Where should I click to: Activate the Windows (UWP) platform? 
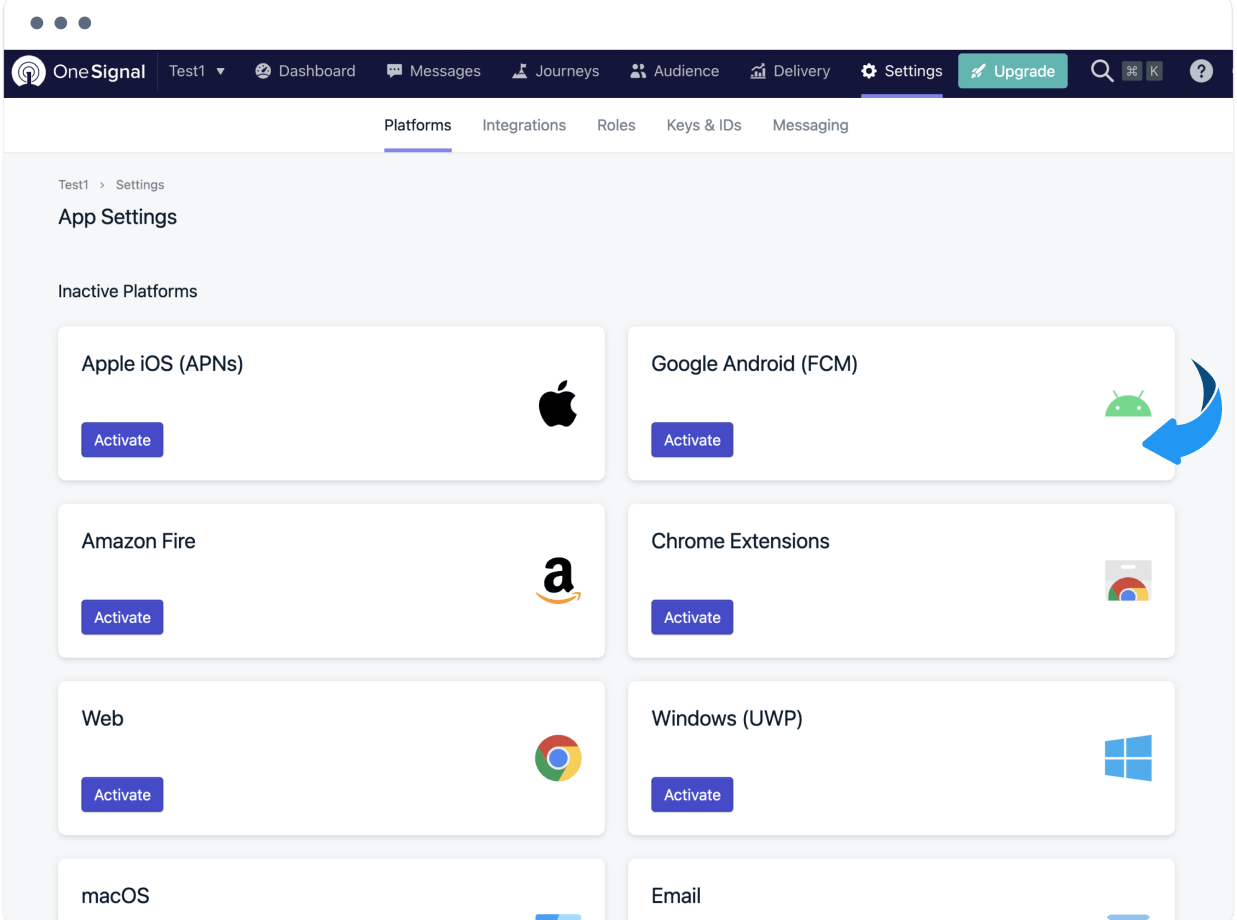coord(692,795)
